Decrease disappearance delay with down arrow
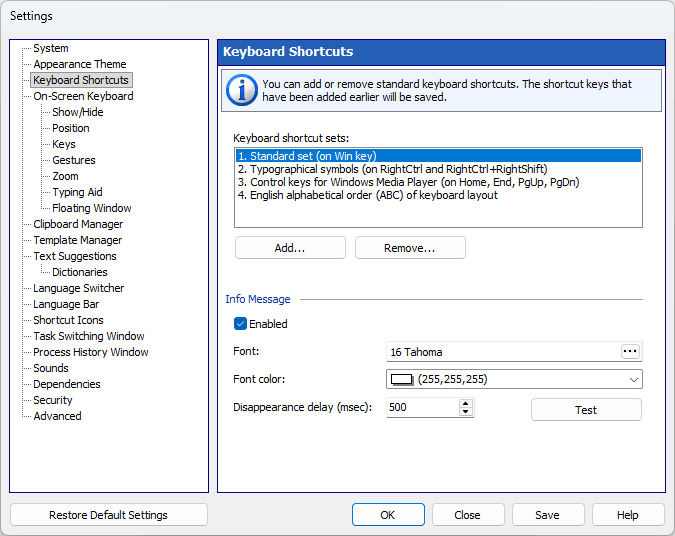 click(465, 412)
